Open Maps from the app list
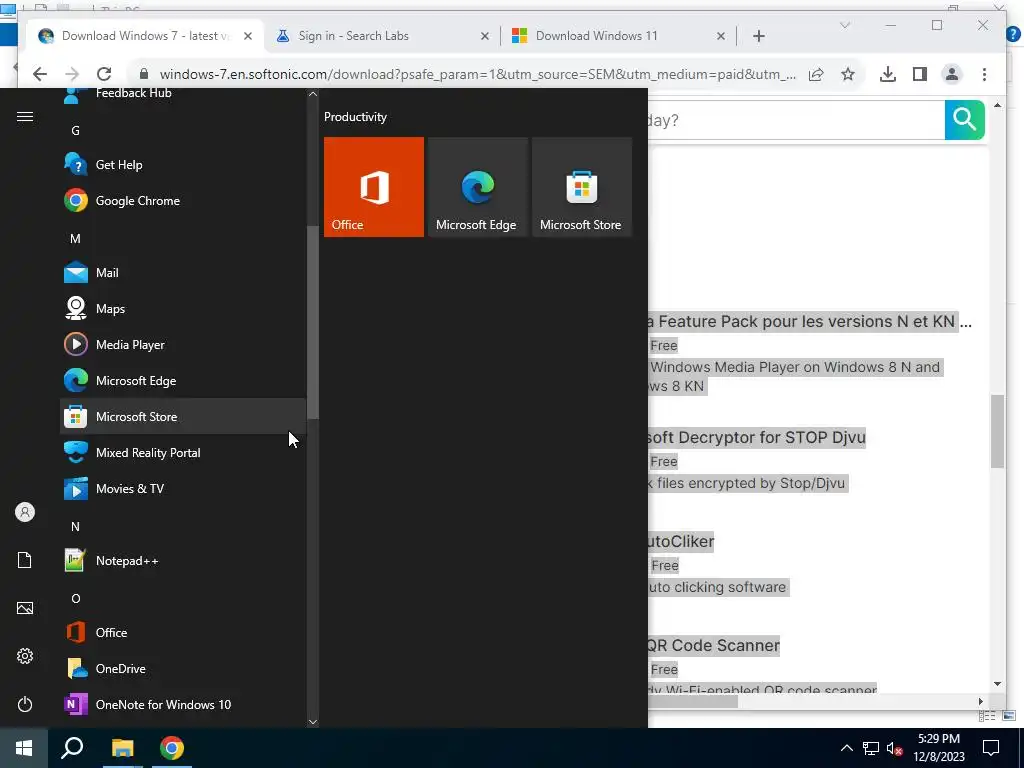This screenshot has width=1024, height=768. (183, 308)
